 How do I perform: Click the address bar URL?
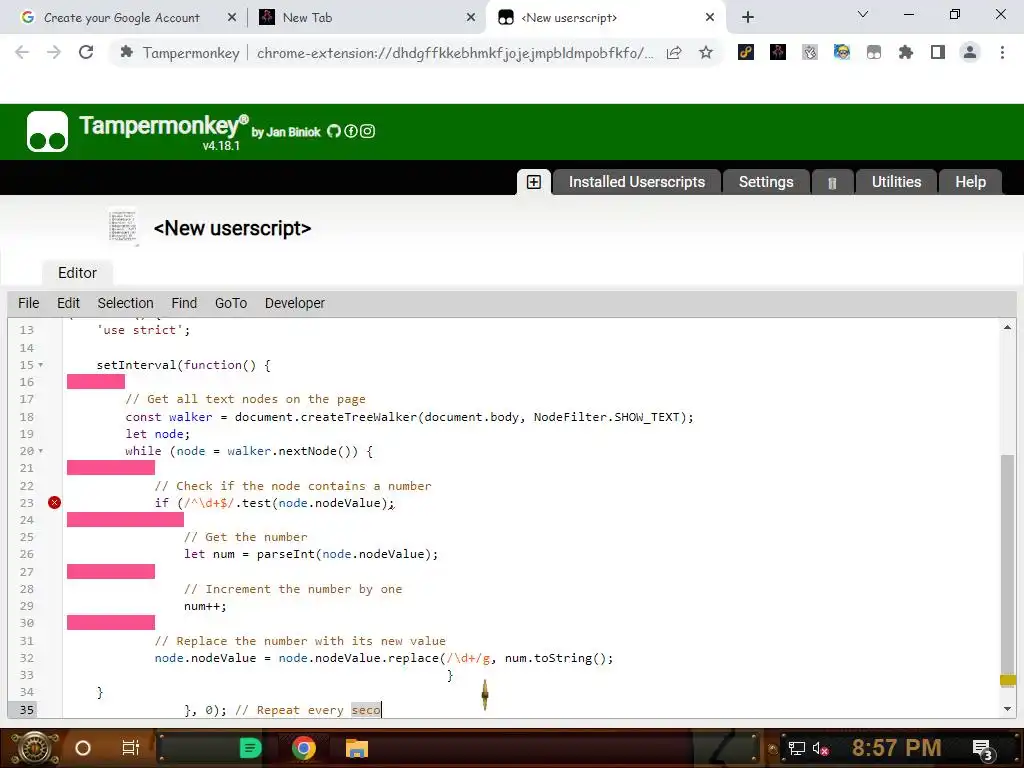[x=455, y=53]
